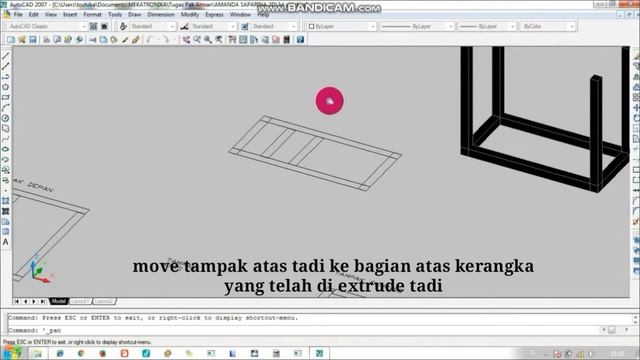Activate the Pan Realtime icon
The height and width of the screenshot is (360, 640).
[x=186, y=40]
